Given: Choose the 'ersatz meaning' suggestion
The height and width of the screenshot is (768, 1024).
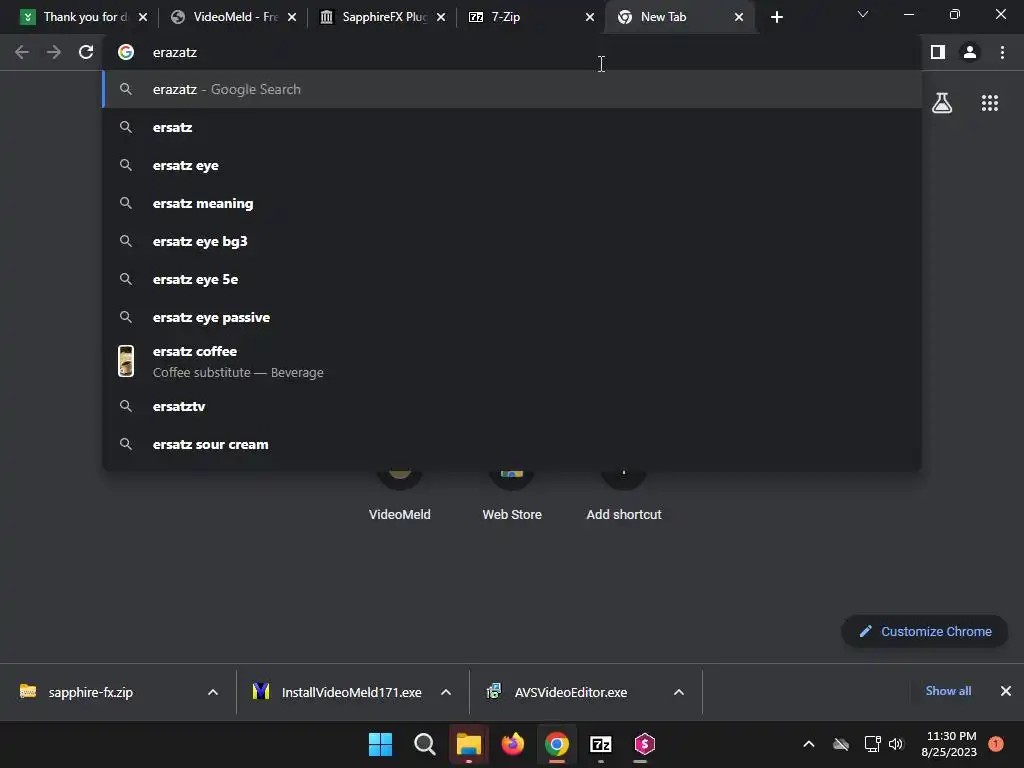Looking at the screenshot, I should (513, 203).
